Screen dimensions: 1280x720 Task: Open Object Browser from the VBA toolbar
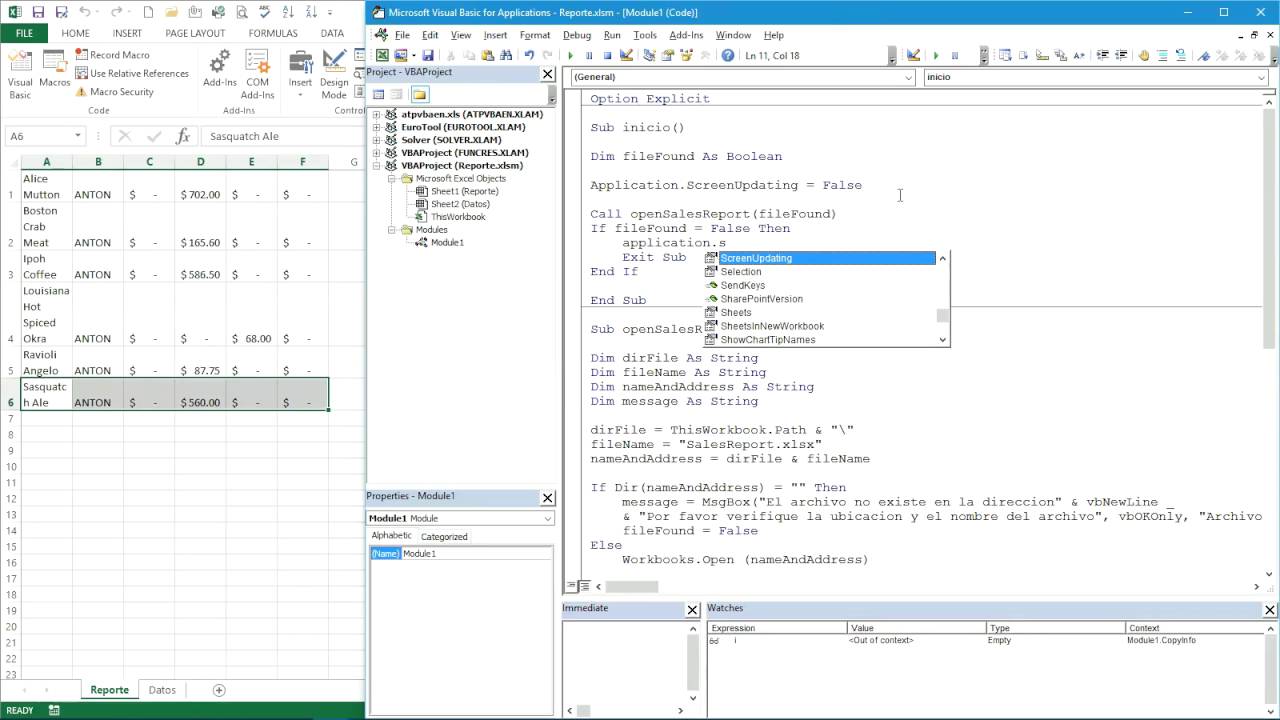pos(687,55)
